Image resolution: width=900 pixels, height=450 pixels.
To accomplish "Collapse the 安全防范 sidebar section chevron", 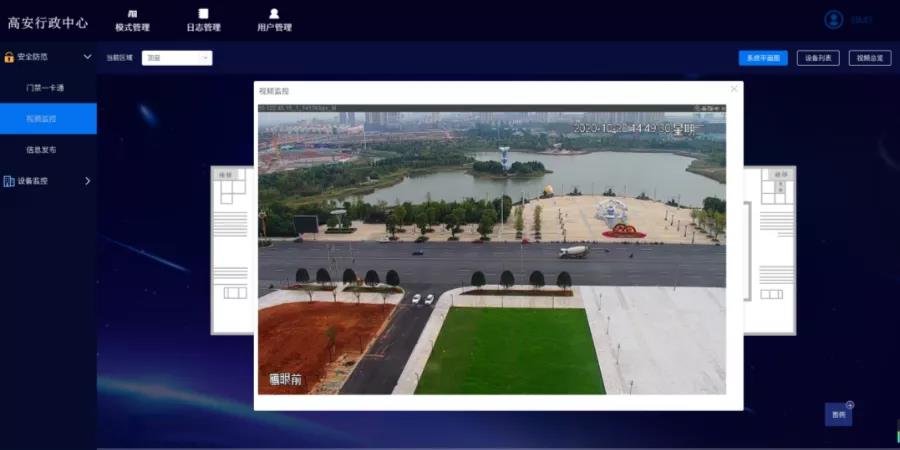I will (x=88, y=57).
